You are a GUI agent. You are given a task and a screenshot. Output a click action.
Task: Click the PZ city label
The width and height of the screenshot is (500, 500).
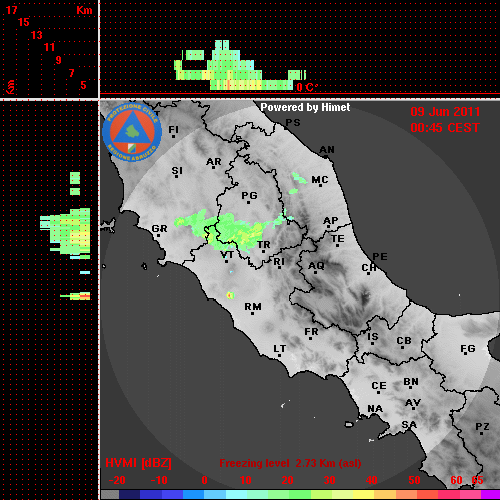[x=482, y=427]
